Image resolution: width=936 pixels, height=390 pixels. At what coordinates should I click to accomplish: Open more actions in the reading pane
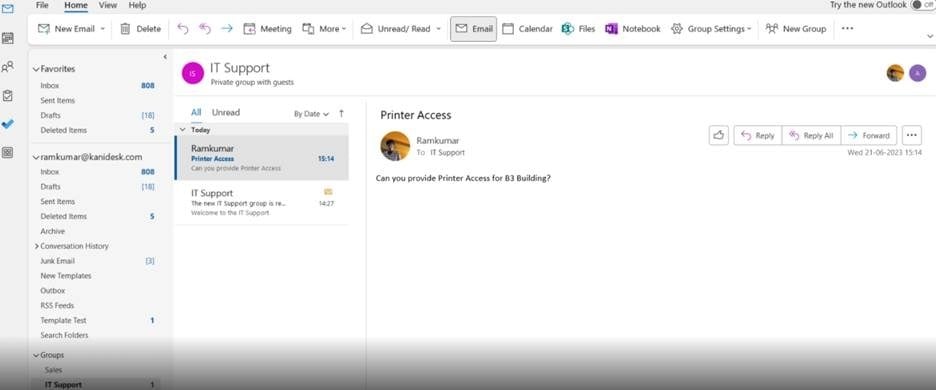[x=911, y=136]
